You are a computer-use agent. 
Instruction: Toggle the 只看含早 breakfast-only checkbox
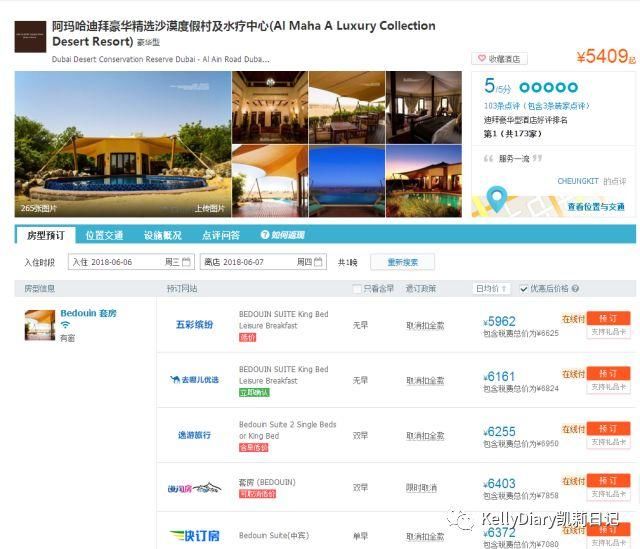pyautogui.click(x=357, y=289)
